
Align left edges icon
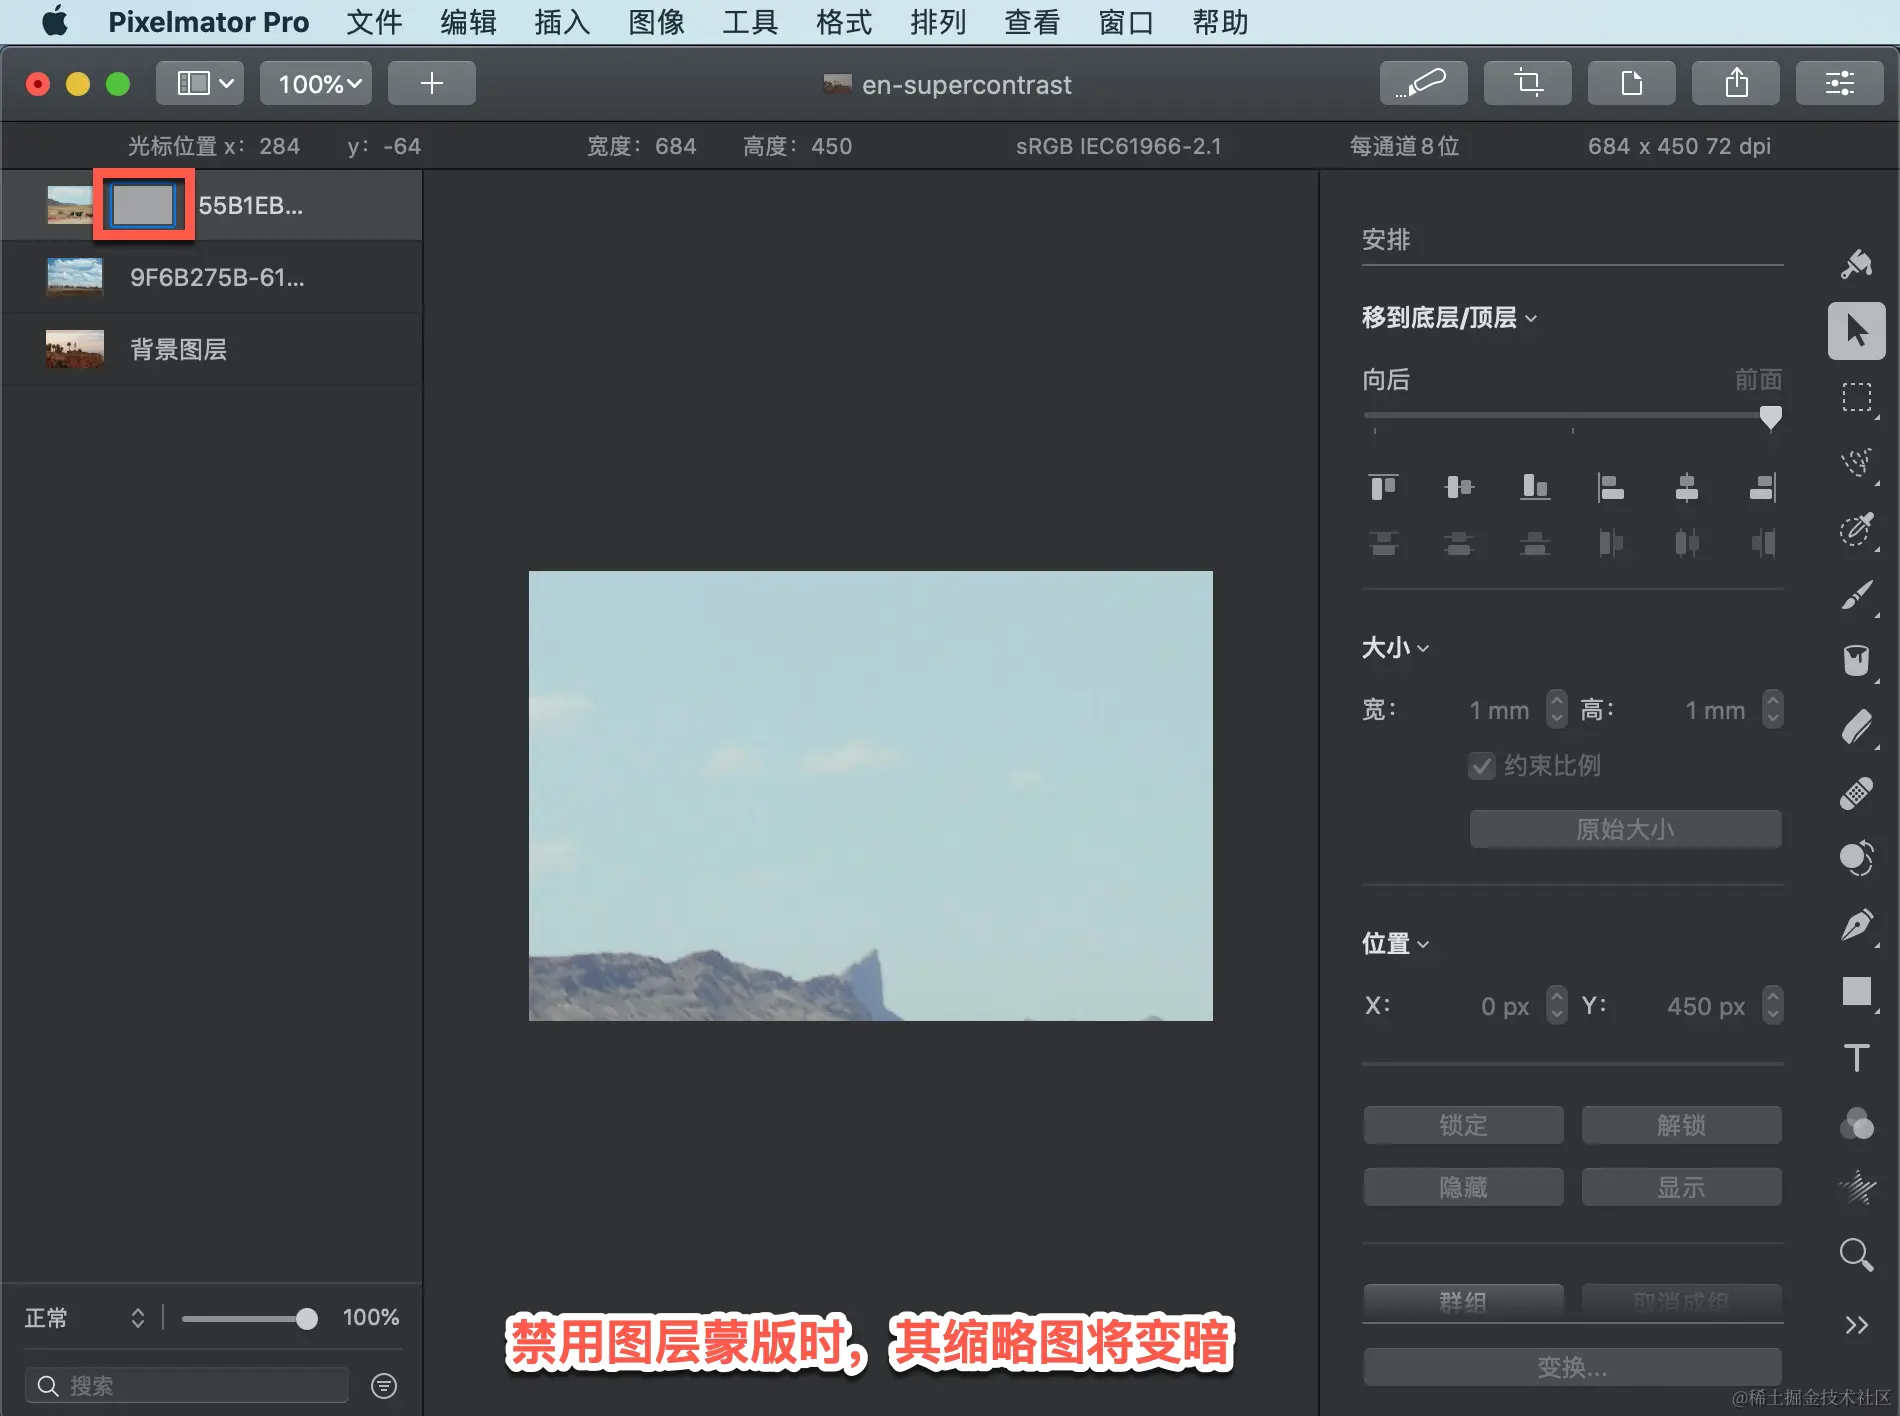pyautogui.click(x=1611, y=487)
